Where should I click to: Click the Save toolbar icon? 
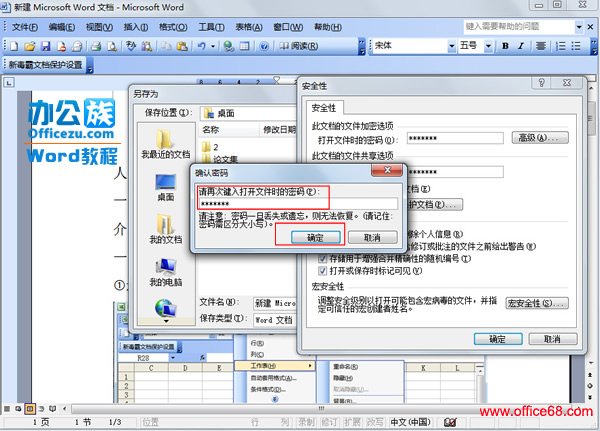tap(44, 46)
